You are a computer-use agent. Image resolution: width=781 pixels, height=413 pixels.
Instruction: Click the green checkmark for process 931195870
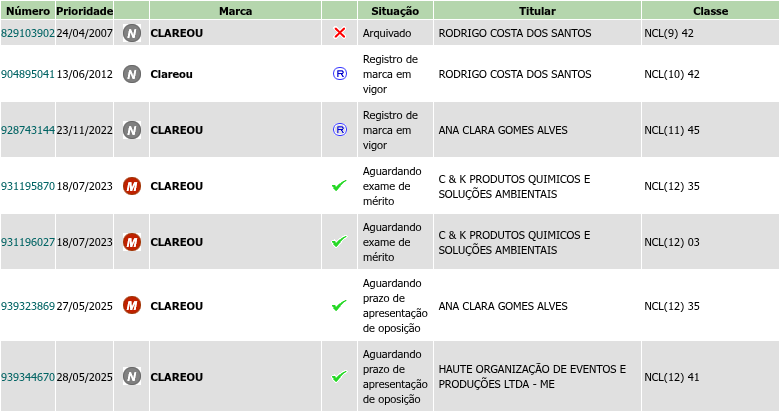pyautogui.click(x=339, y=186)
